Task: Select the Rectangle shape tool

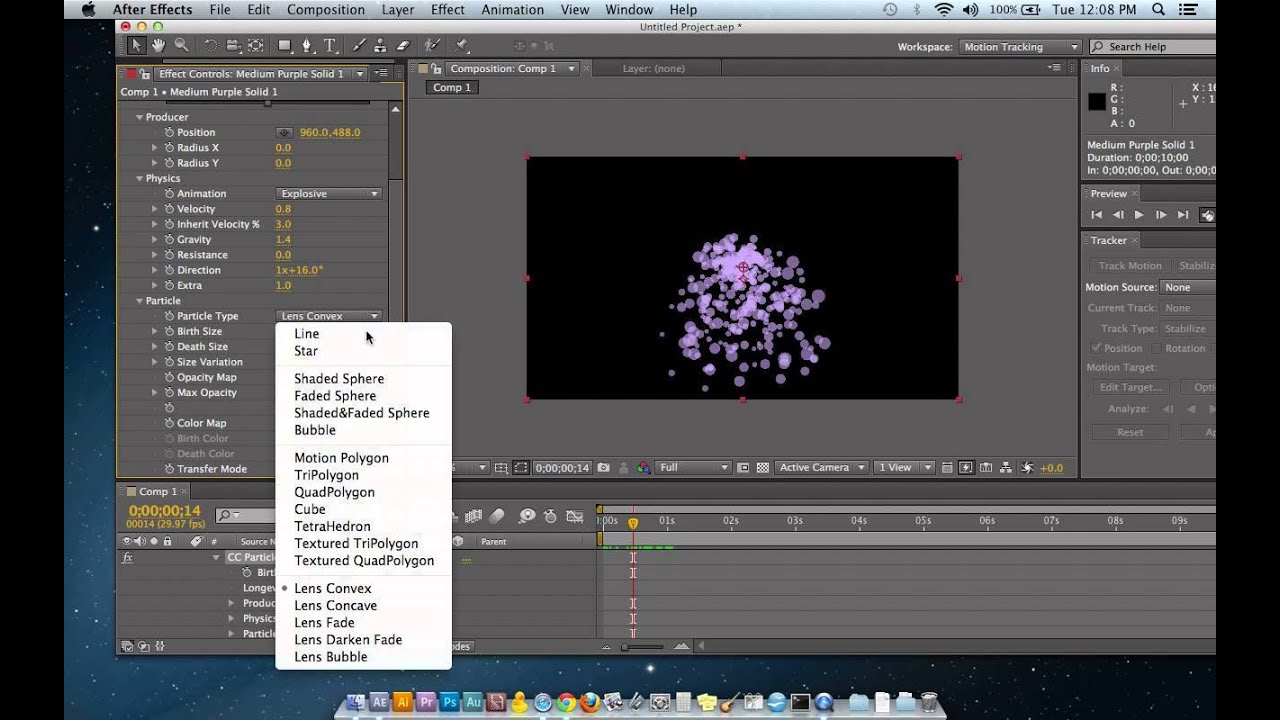Action: (x=284, y=46)
